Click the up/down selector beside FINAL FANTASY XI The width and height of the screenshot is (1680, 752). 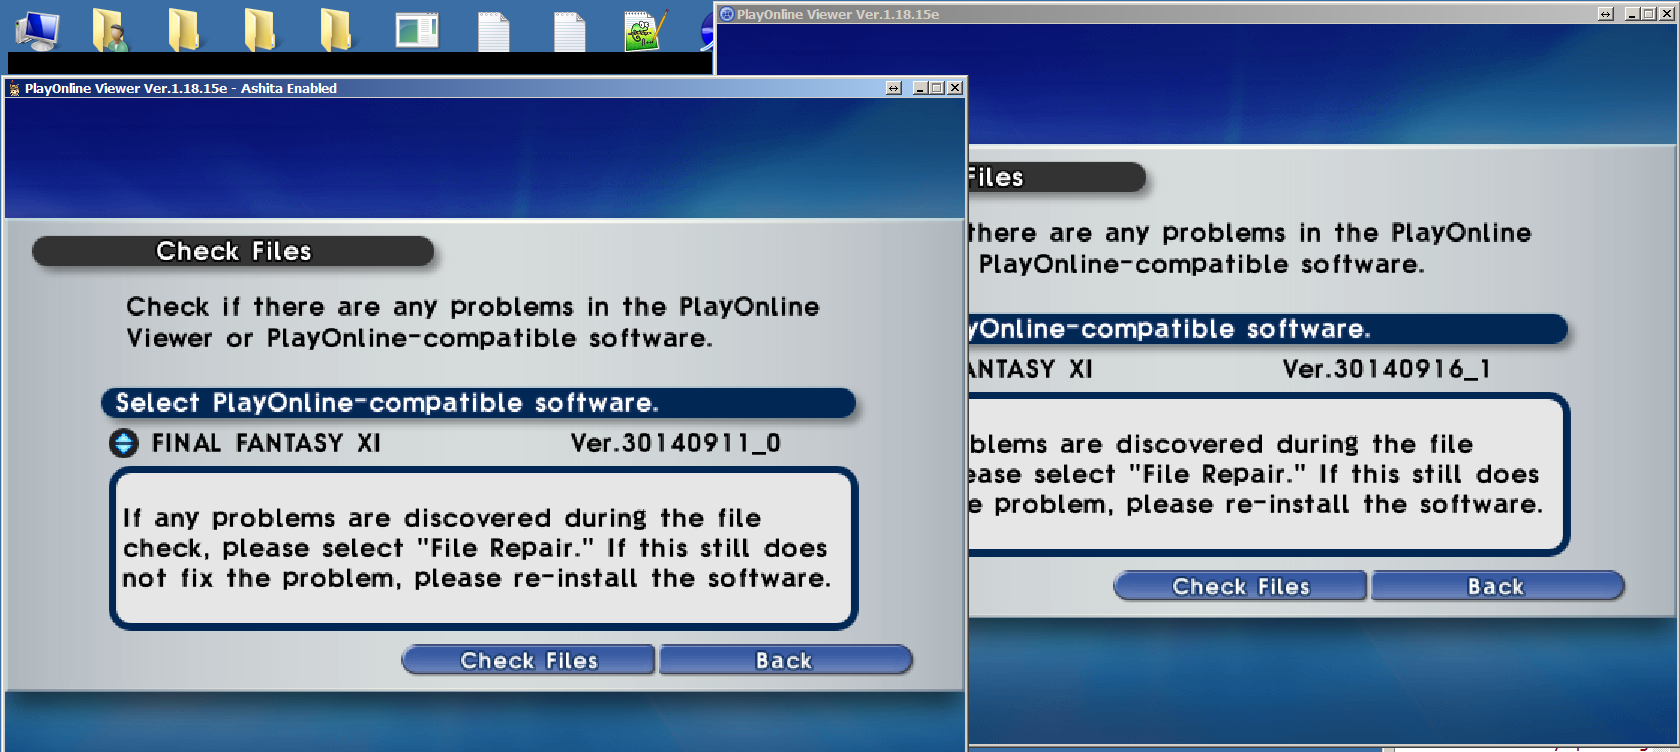(x=124, y=443)
